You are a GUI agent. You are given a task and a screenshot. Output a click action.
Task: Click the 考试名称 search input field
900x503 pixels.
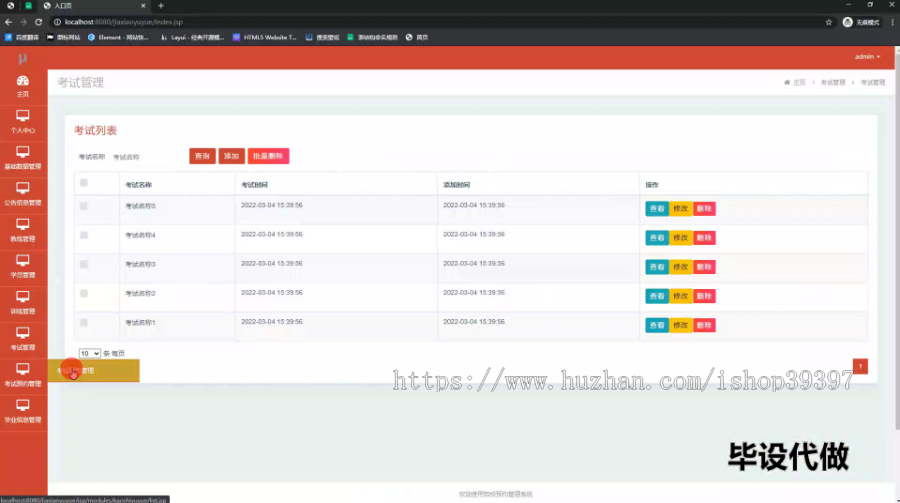[146, 157]
